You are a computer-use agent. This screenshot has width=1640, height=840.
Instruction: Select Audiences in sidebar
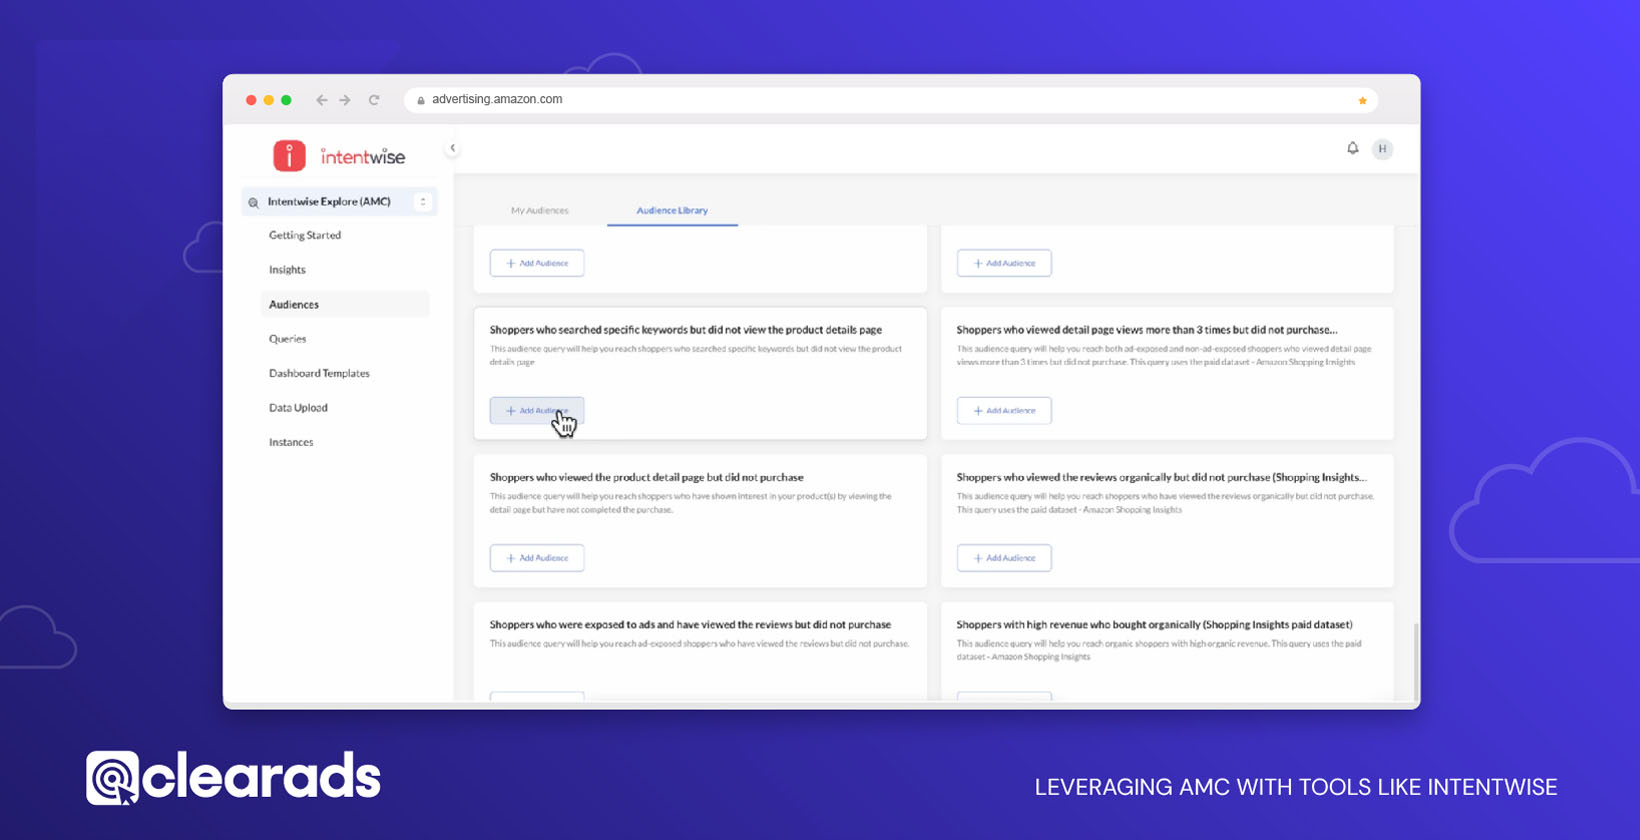point(345,304)
